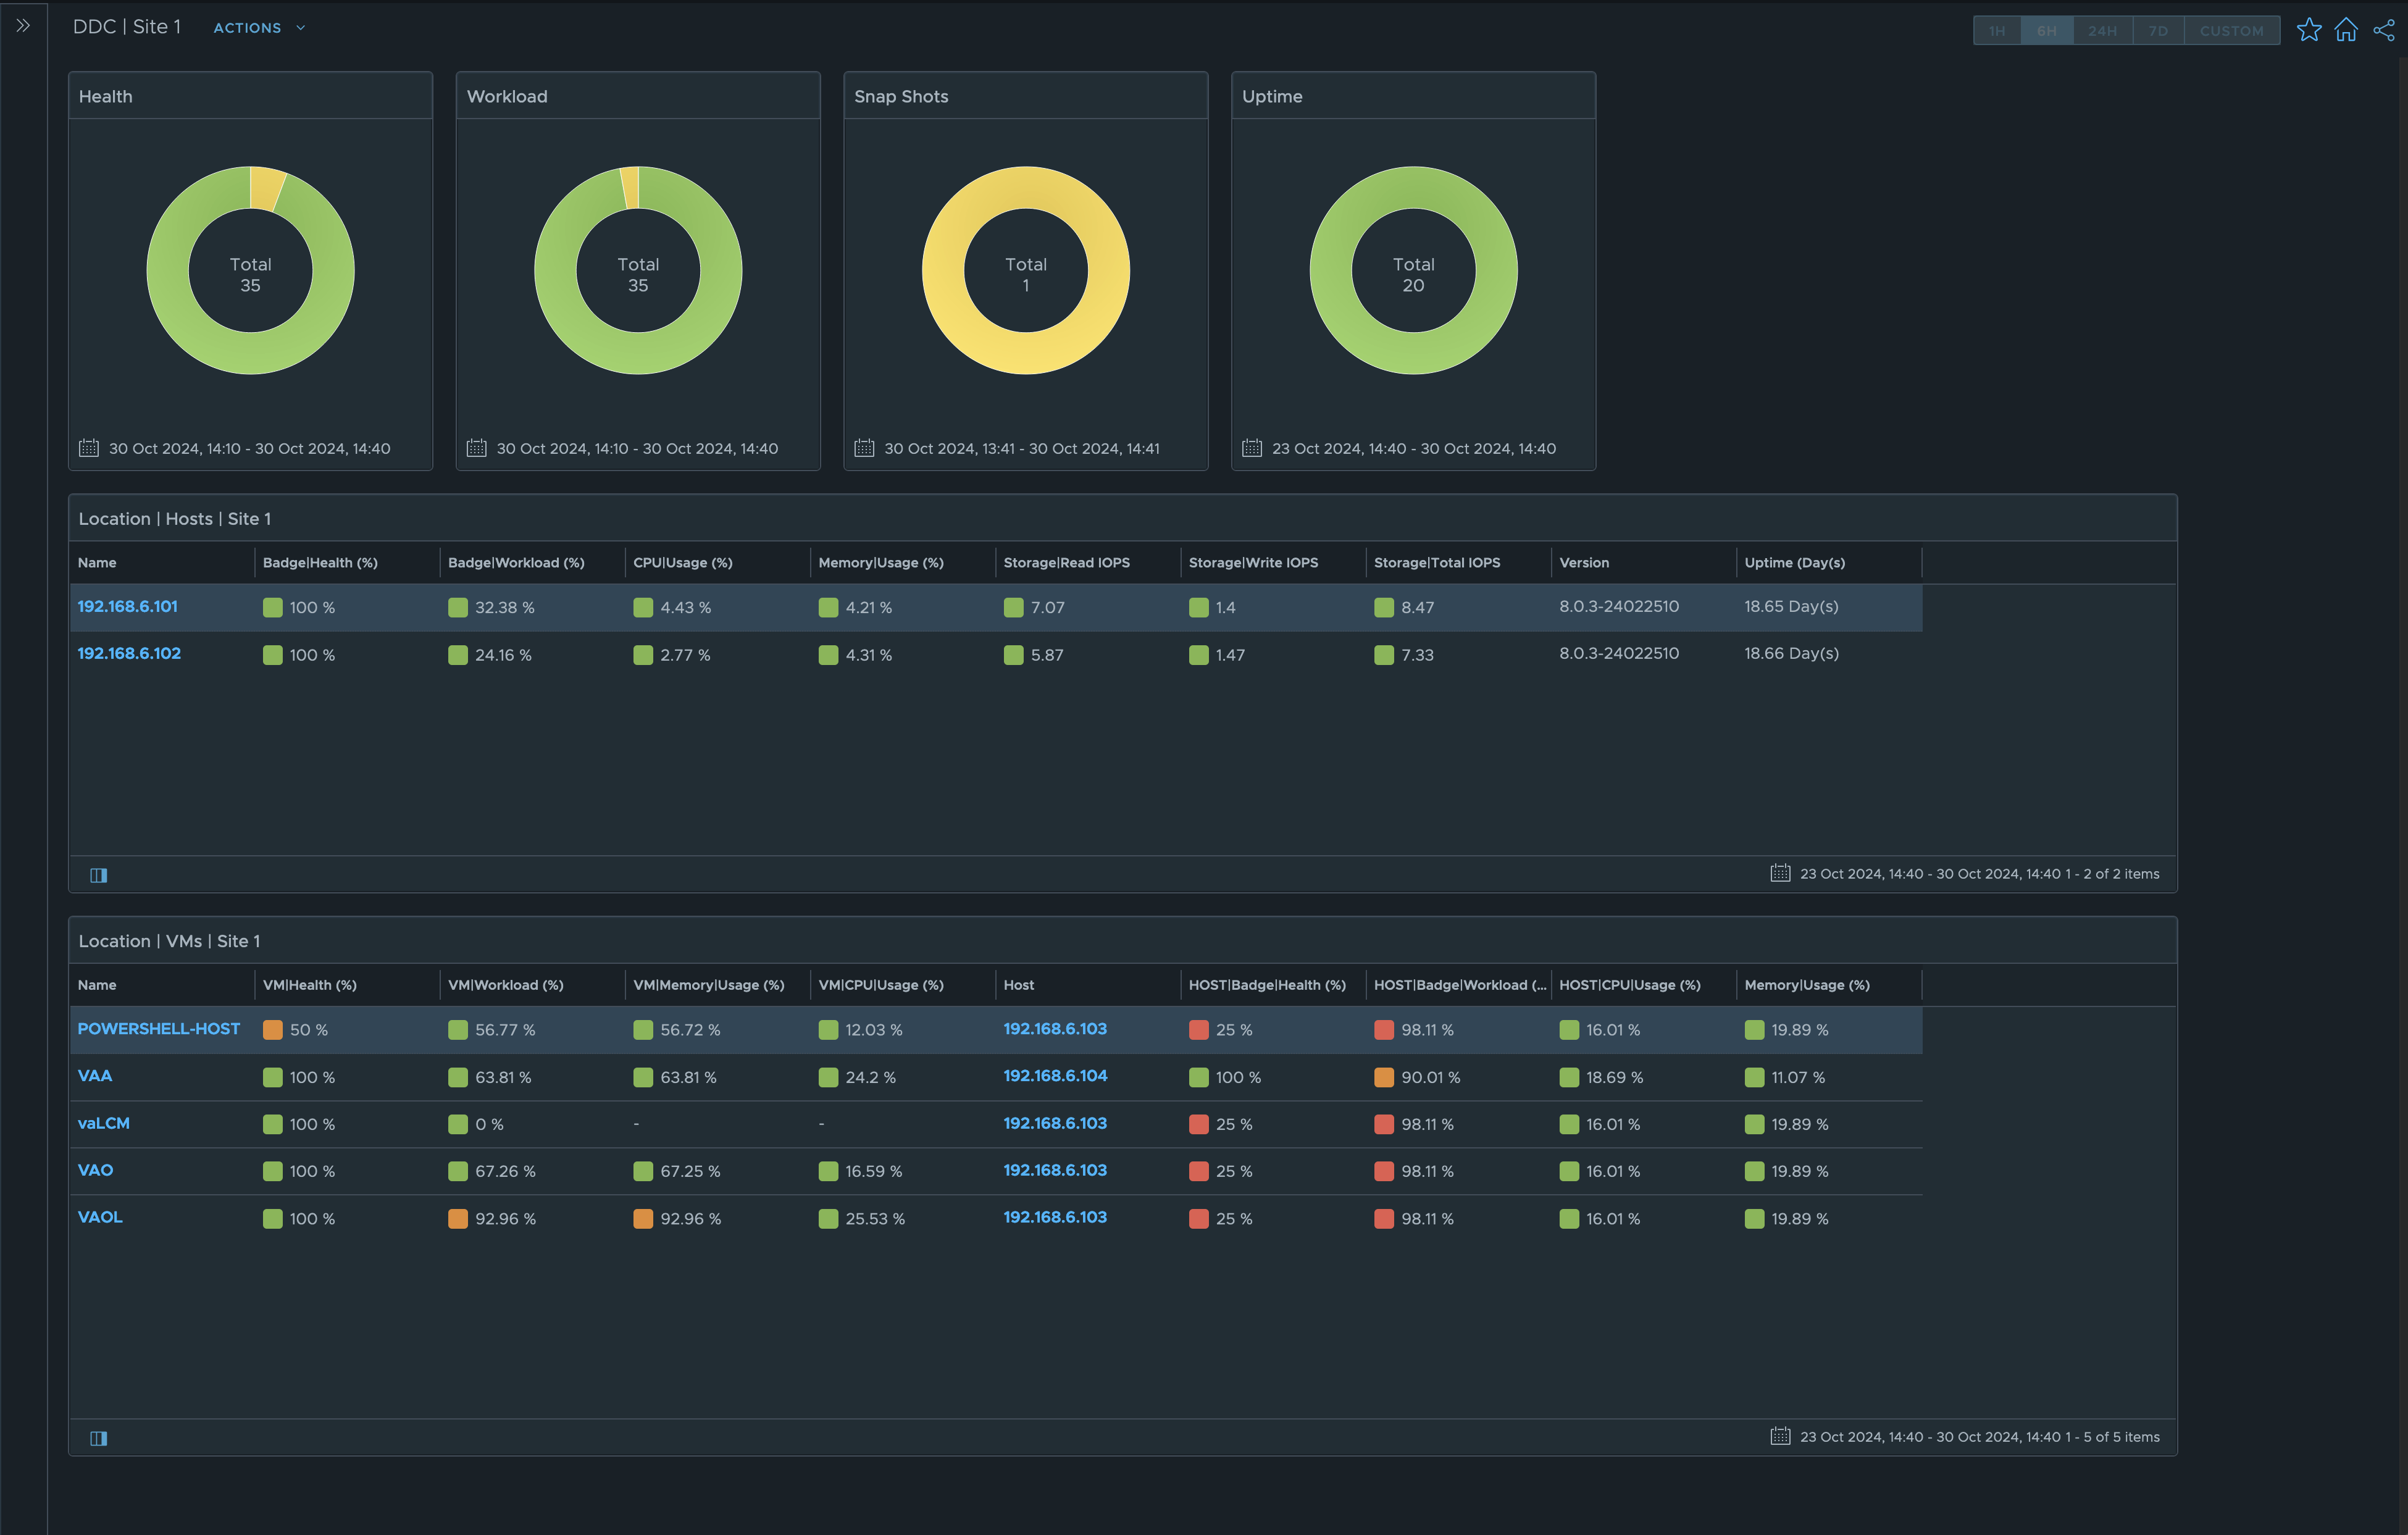Viewport: 2408px width, 1535px height.
Task: Click the share dashboard icon
Action: [2384, 30]
